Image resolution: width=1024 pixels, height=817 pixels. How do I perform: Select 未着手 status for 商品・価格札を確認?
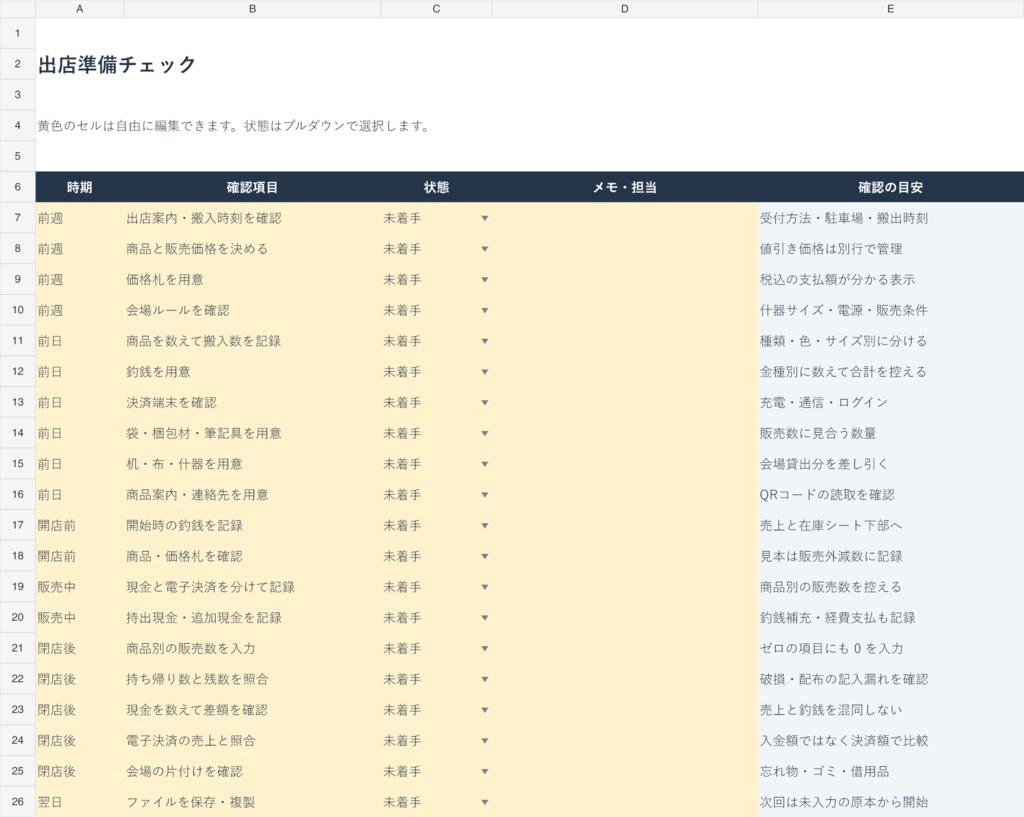(436, 556)
